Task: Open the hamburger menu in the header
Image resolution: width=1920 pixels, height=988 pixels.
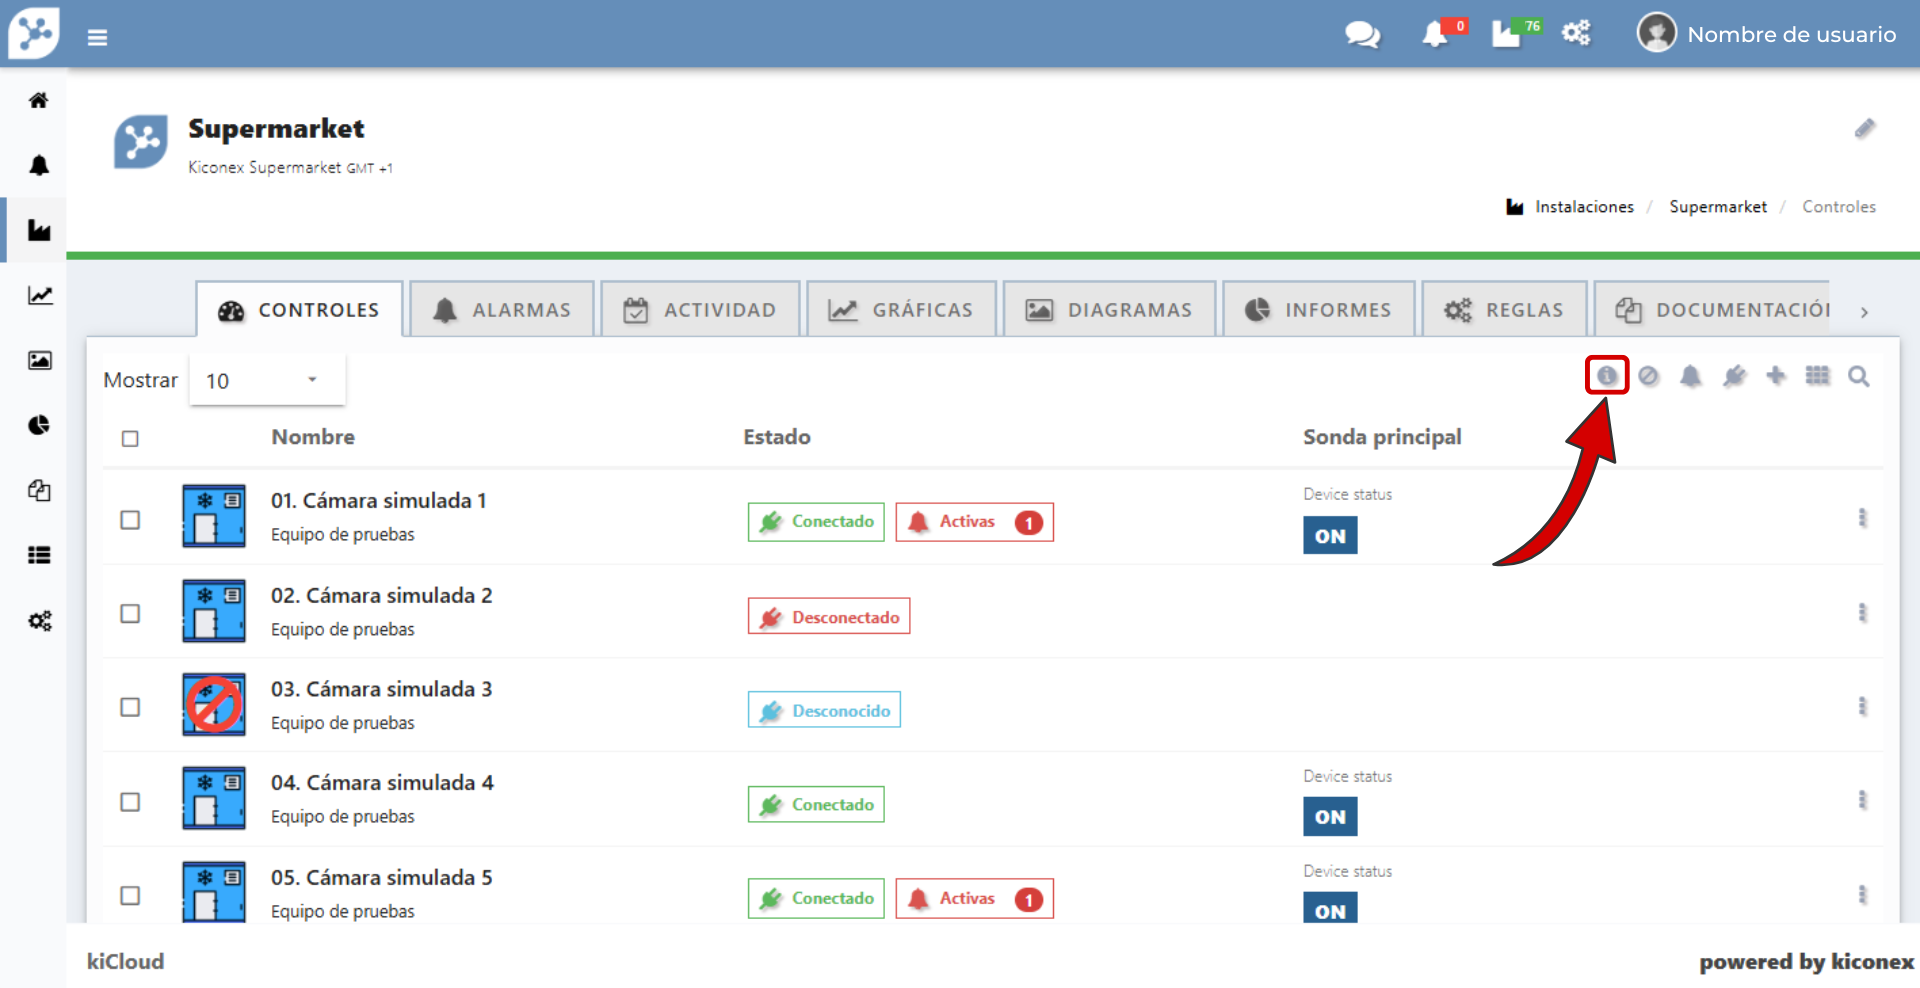Action: [97, 38]
